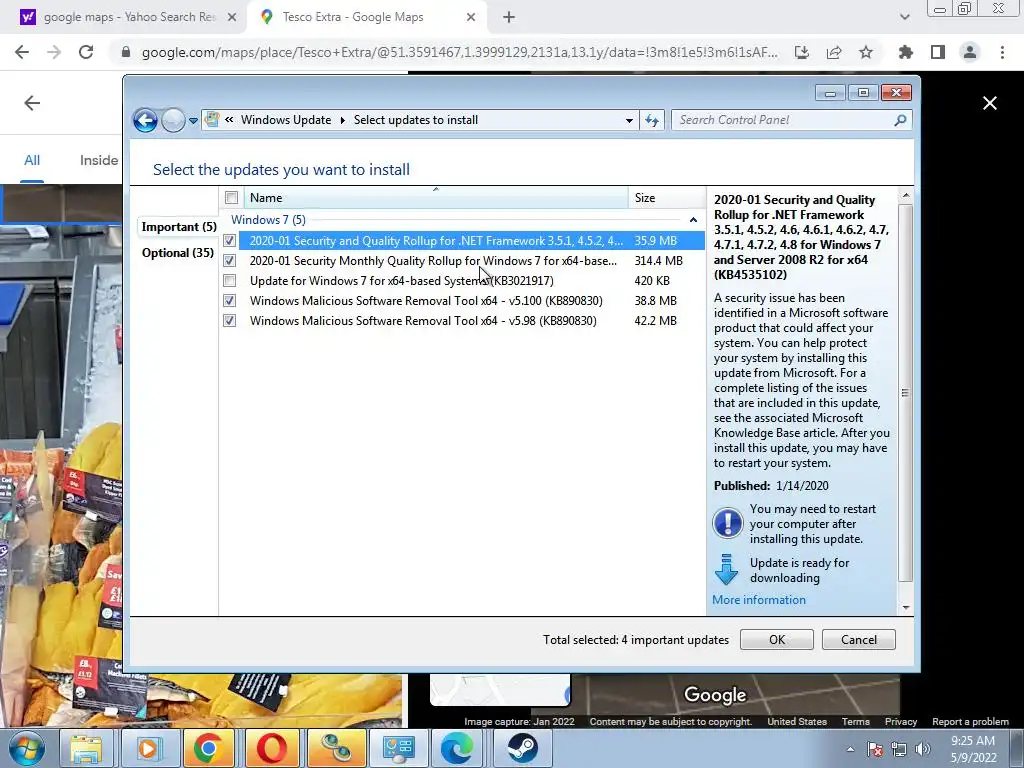Expand the address bar history dropdown
The height and width of the screenshot is (768, 1024).
point(629,120)
